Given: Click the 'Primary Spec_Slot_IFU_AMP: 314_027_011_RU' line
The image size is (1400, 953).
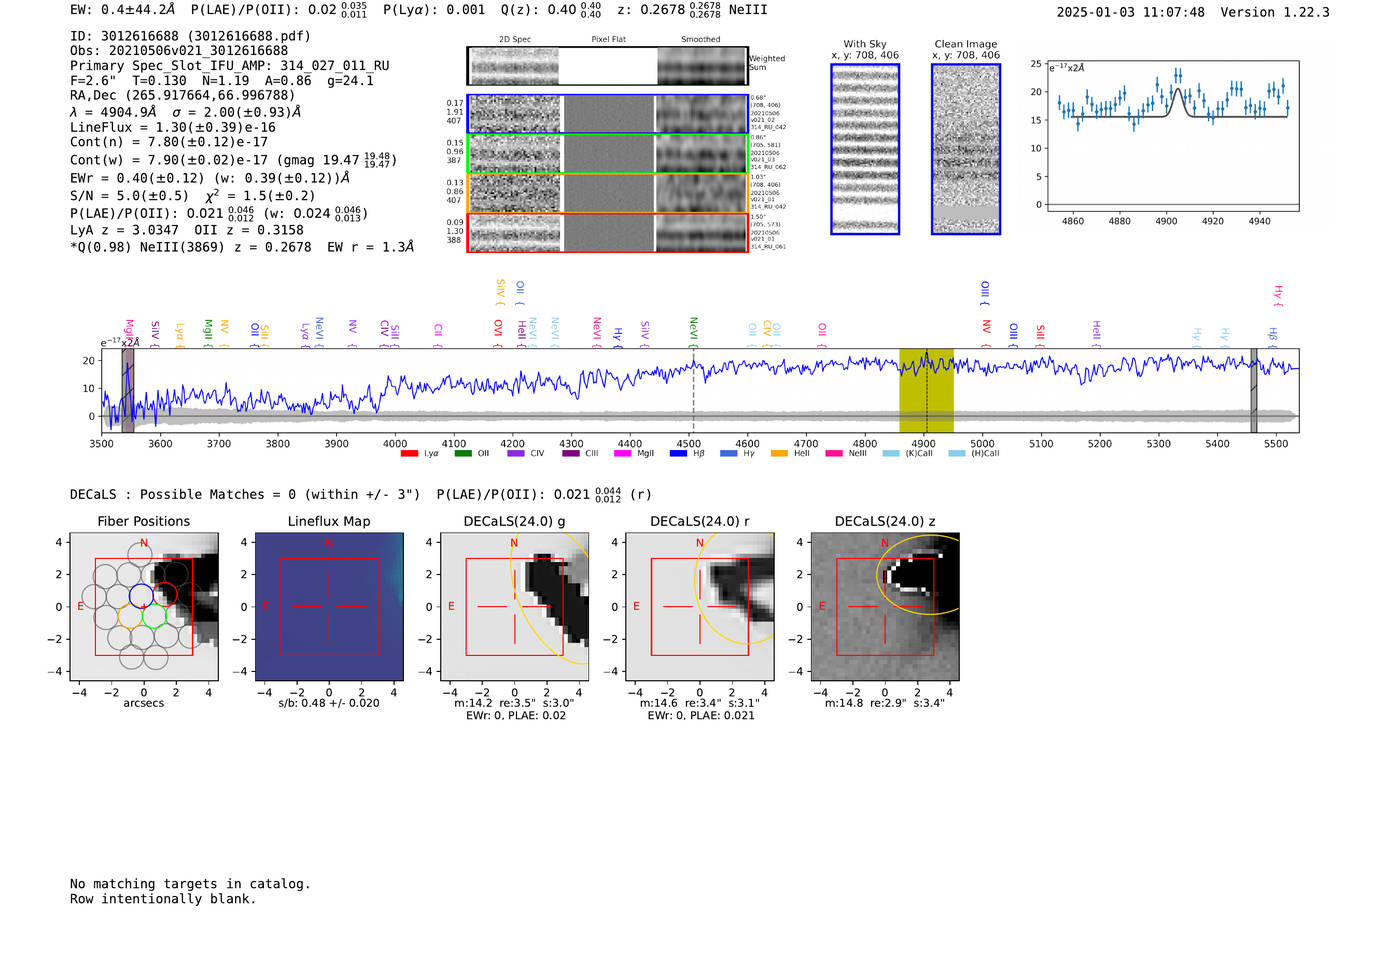Looking at the screenshot, I should (230, 66).
